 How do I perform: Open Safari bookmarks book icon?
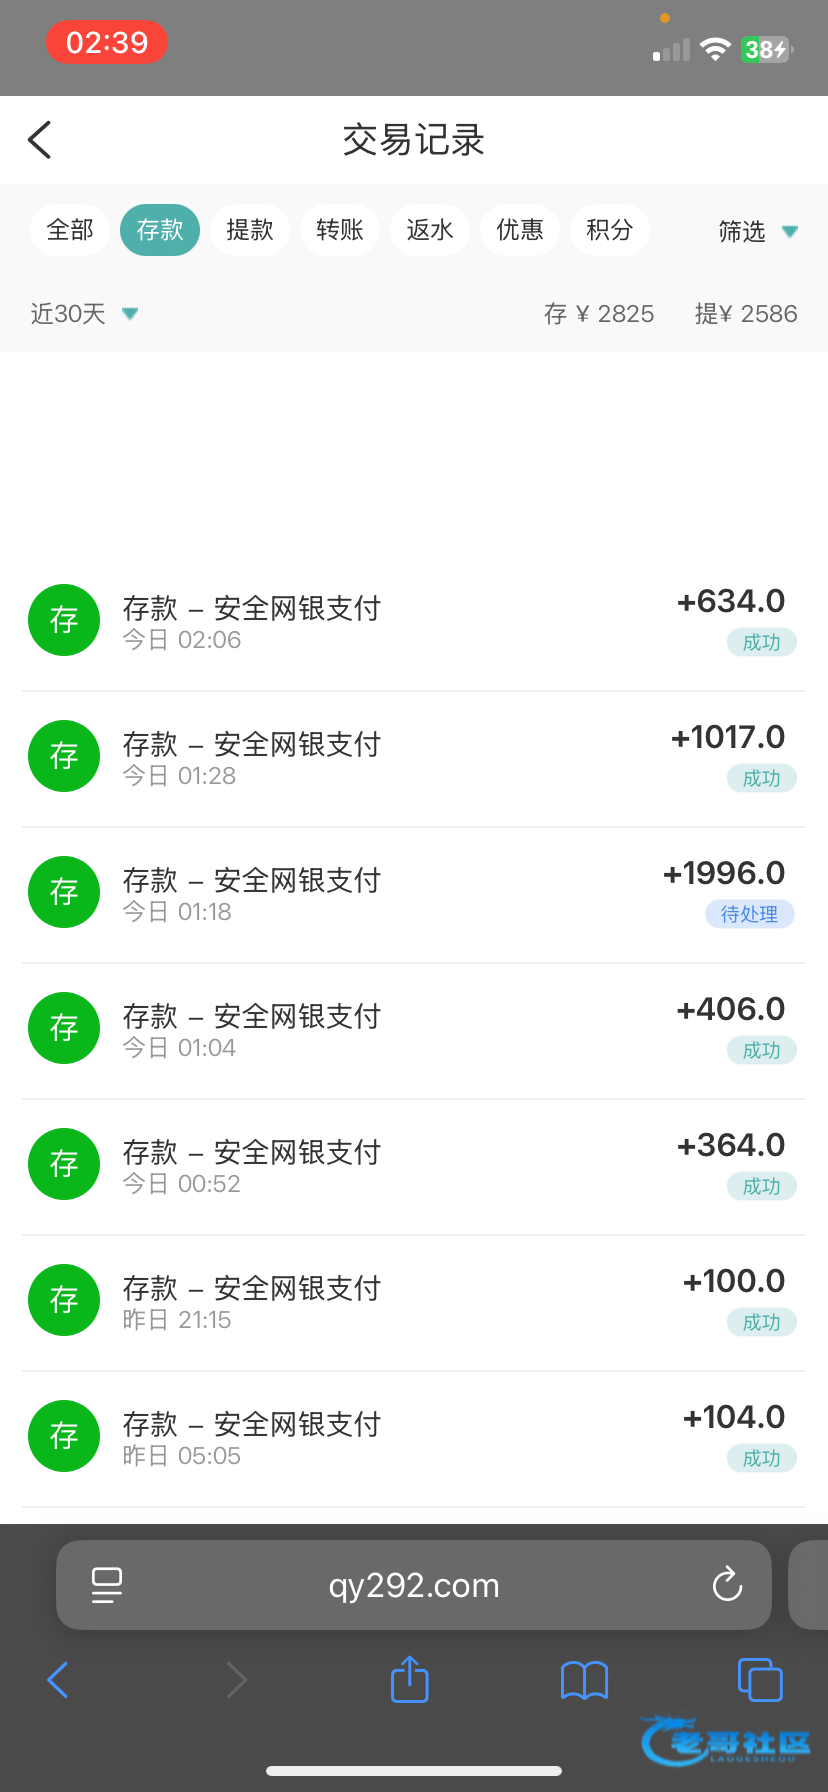pyautogui.click(x=585, y=1680)
